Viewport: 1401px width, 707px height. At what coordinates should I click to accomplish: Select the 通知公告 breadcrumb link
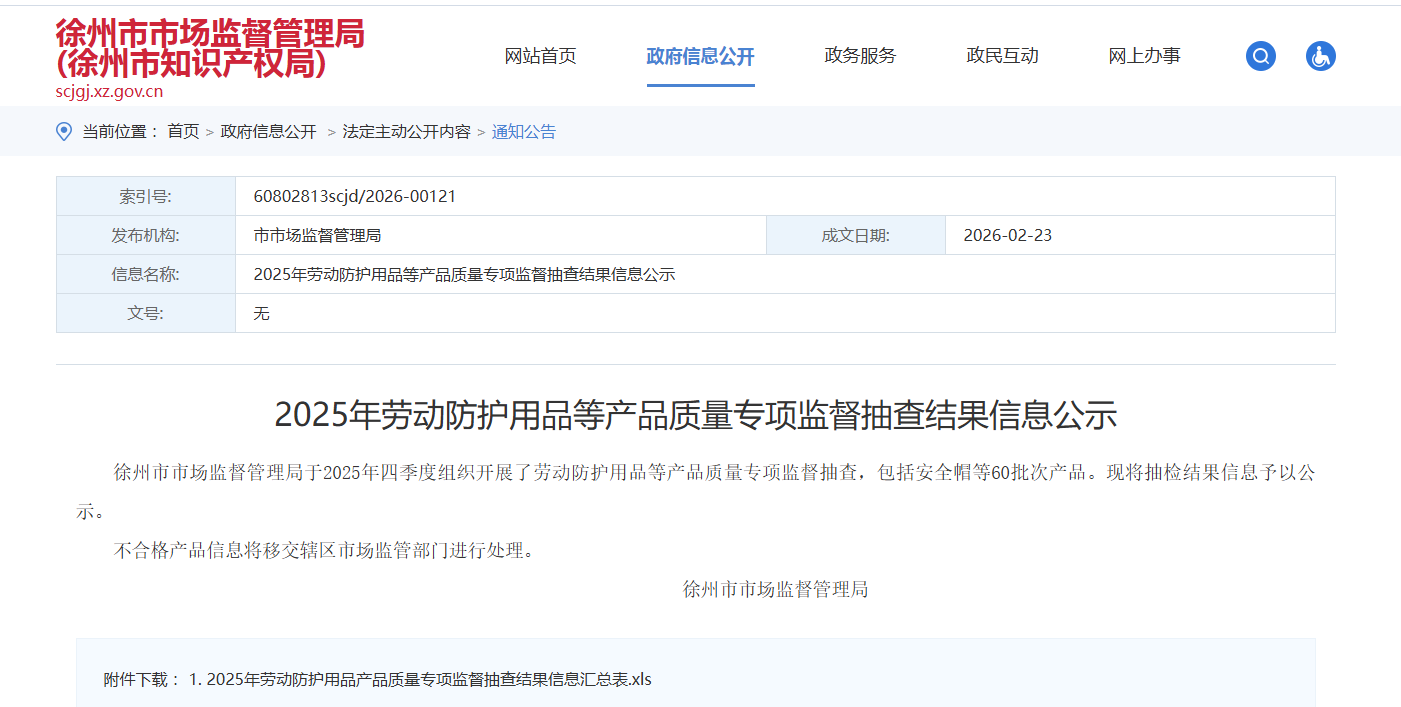[x=524, y=131]
